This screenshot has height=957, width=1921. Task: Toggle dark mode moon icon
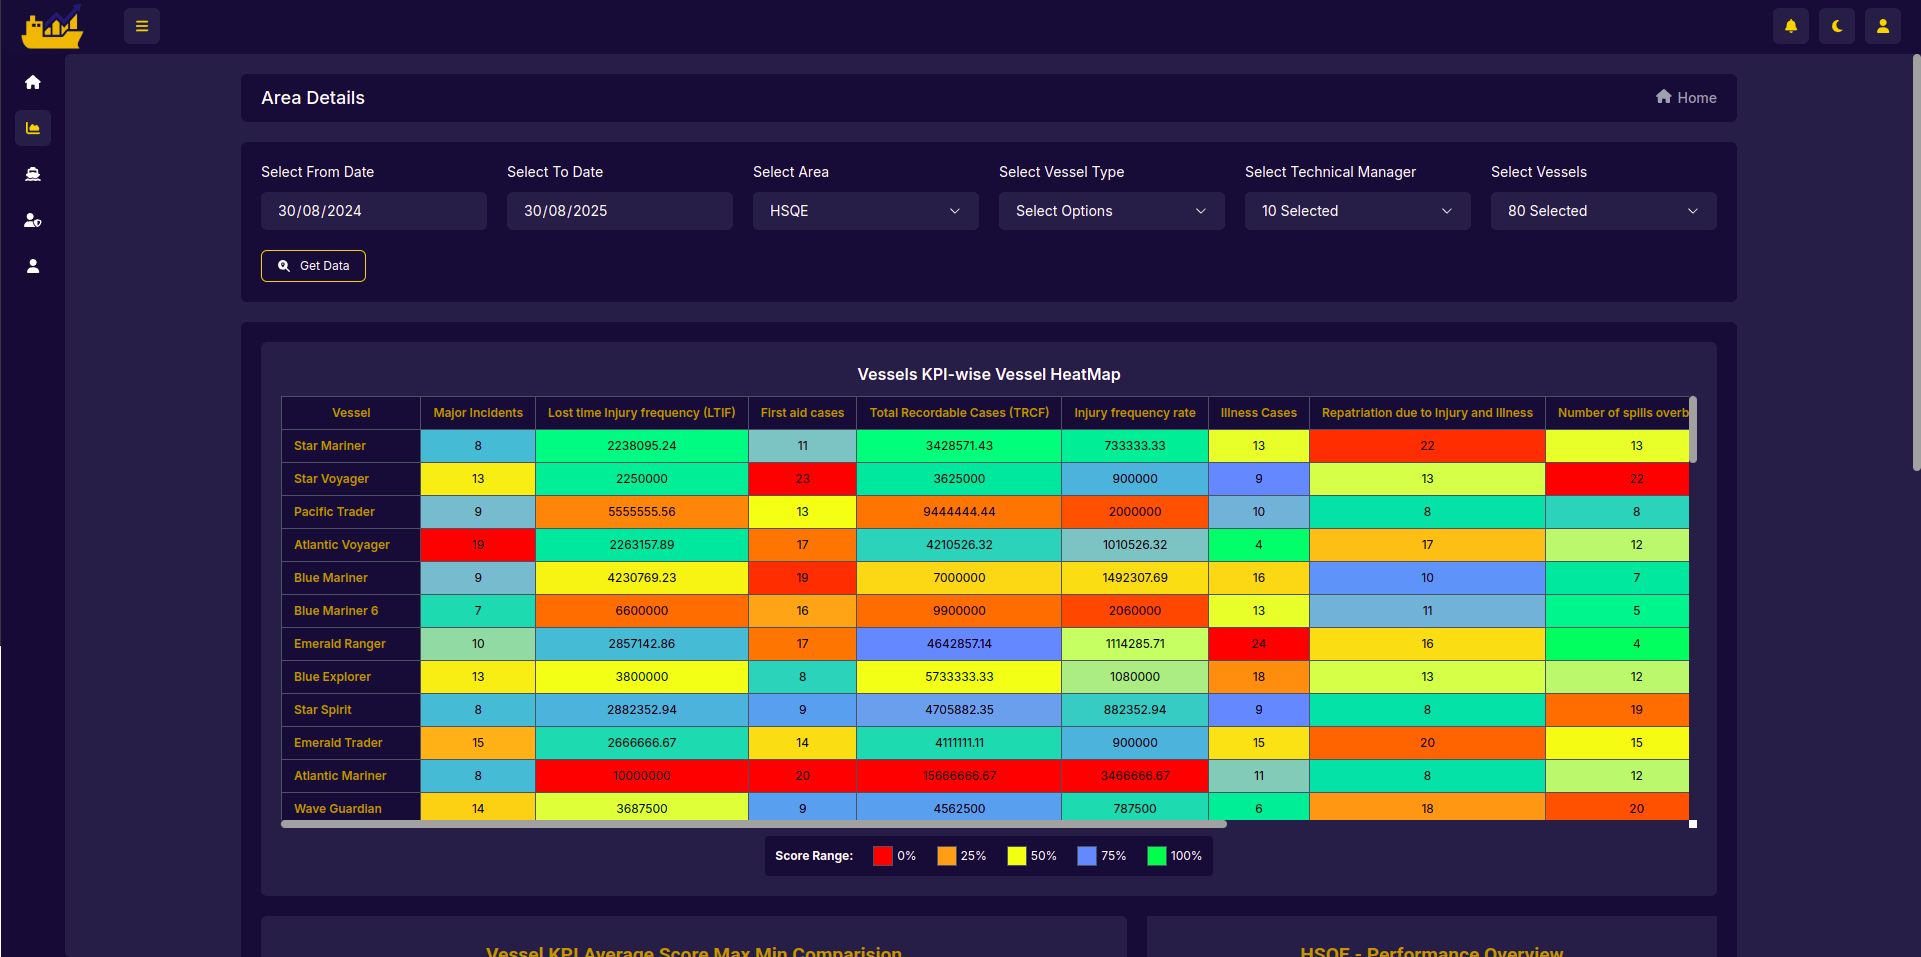point(1837,26)
